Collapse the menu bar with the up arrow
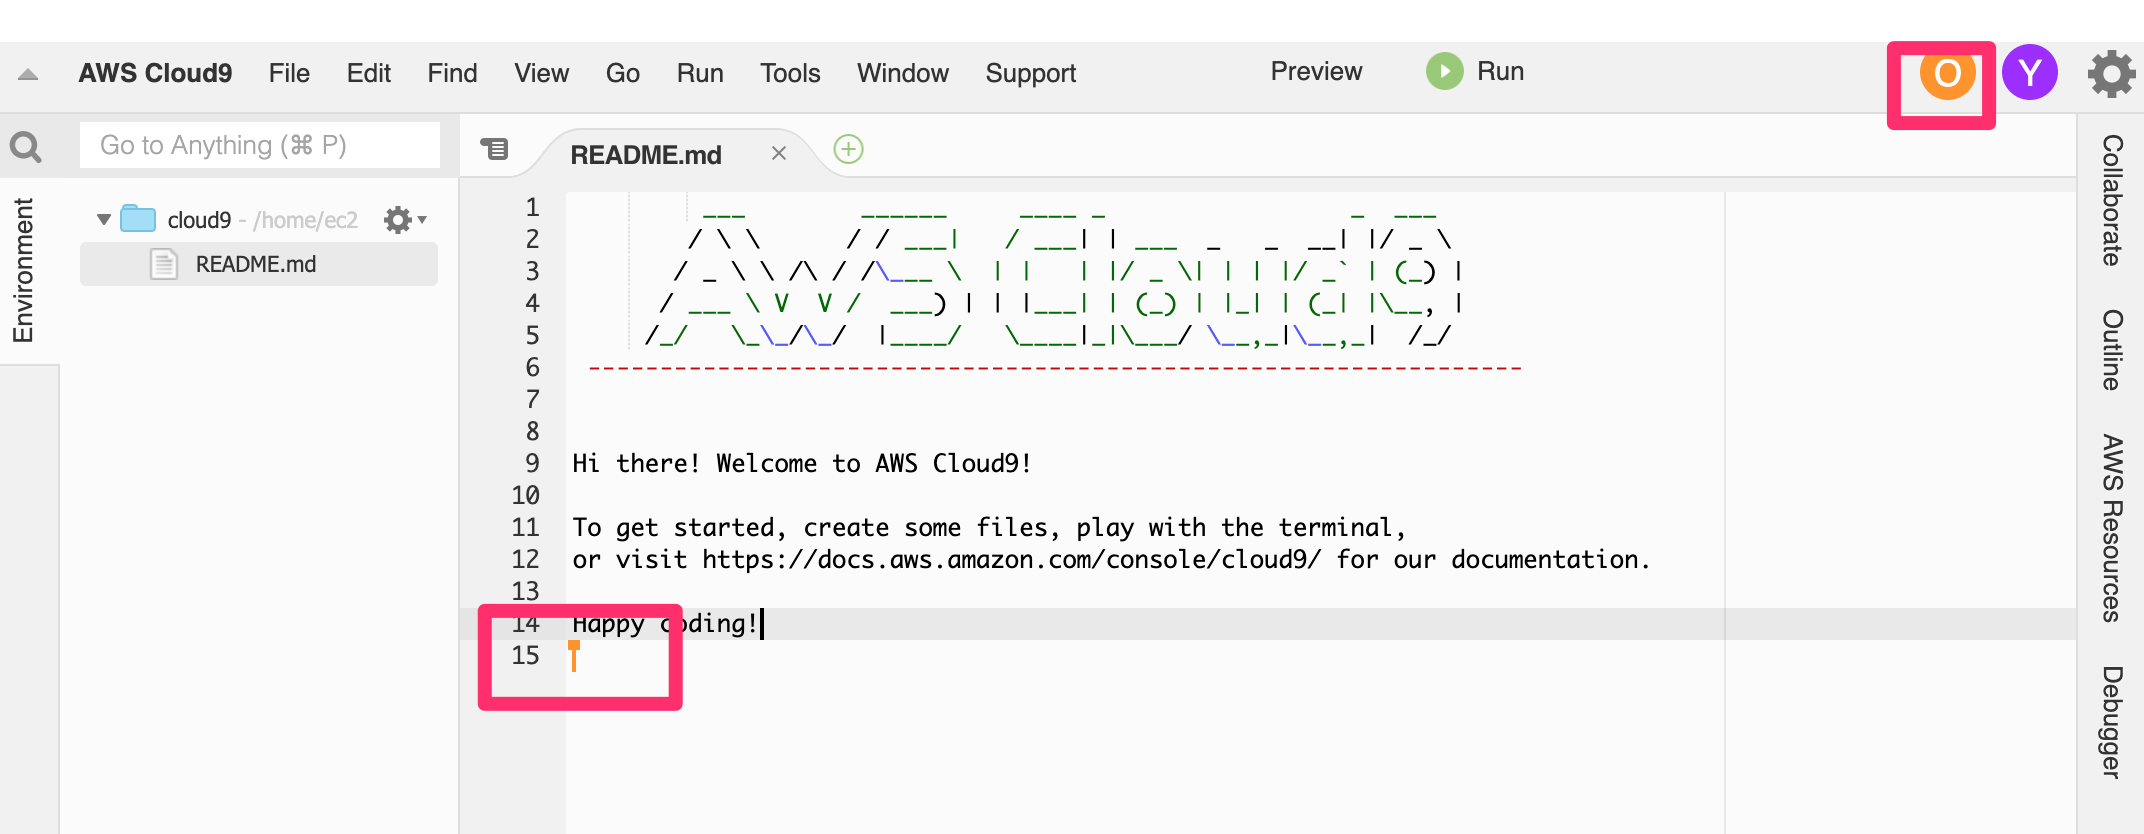The height and width of the screenshot is (834, 2144). 28,74
